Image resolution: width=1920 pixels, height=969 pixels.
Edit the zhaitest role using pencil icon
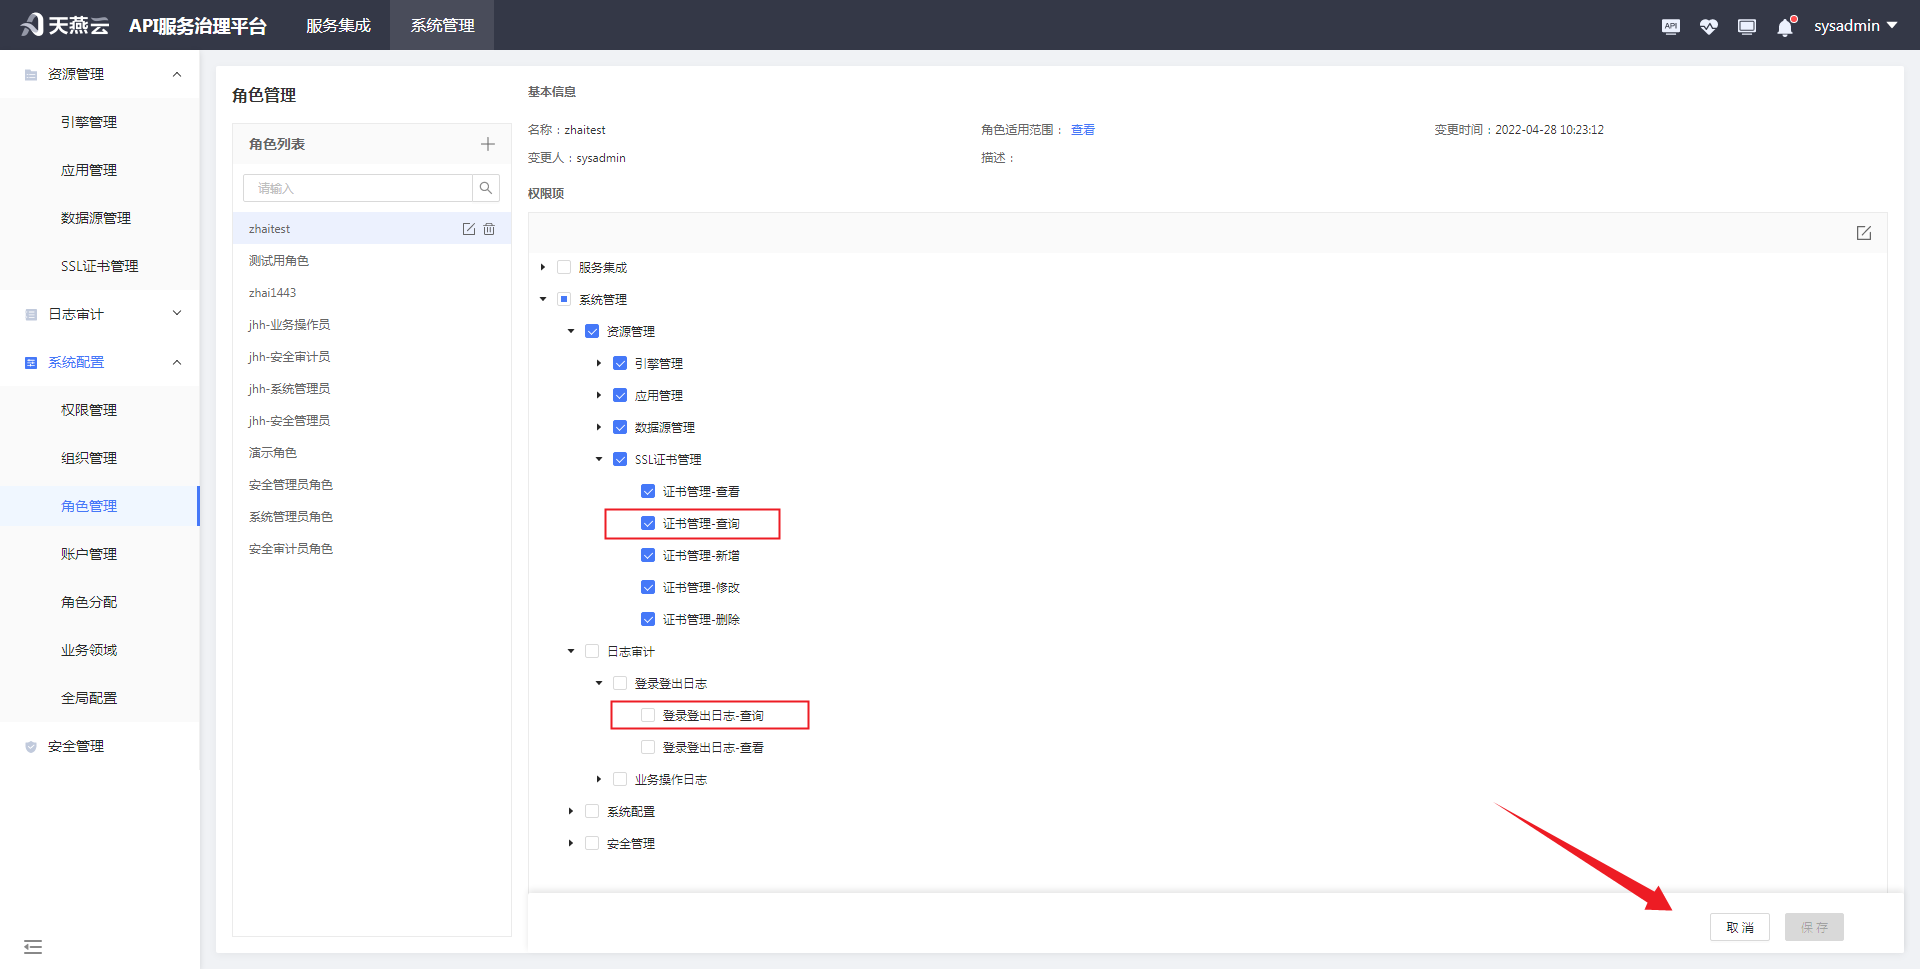tap(468, 228)
